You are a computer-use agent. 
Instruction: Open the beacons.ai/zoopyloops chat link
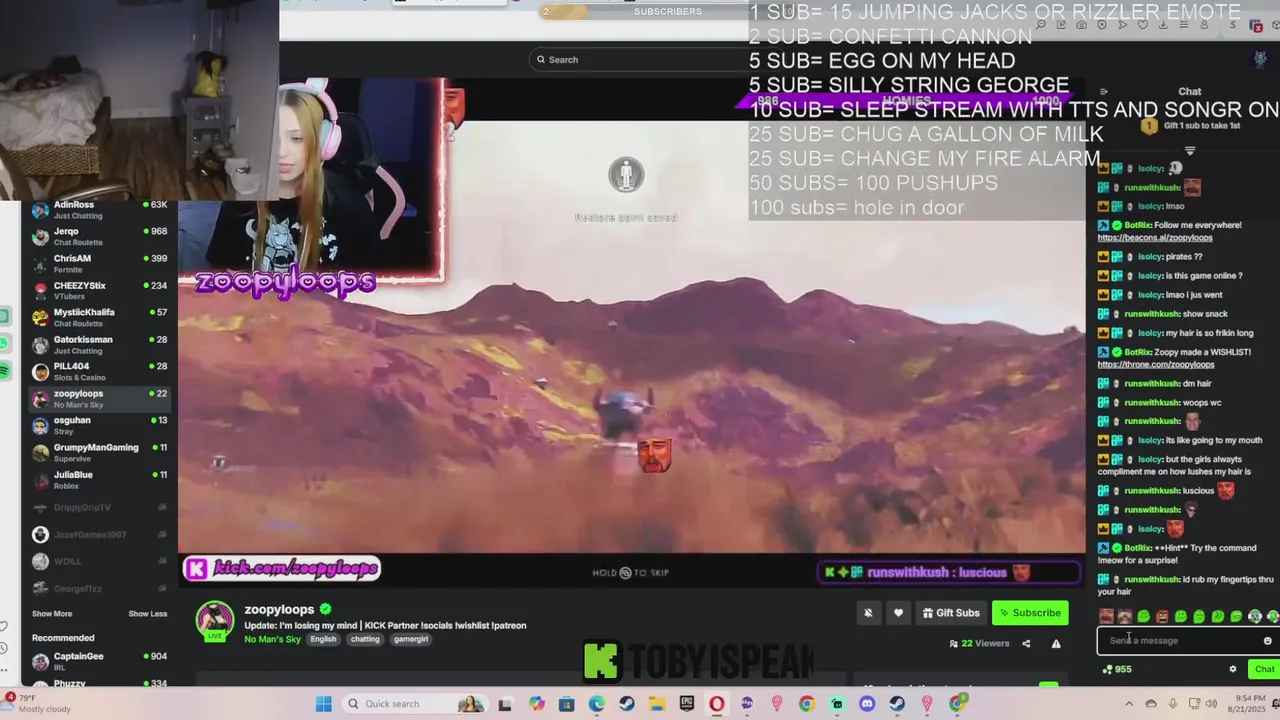click(x=1155, y=238)
